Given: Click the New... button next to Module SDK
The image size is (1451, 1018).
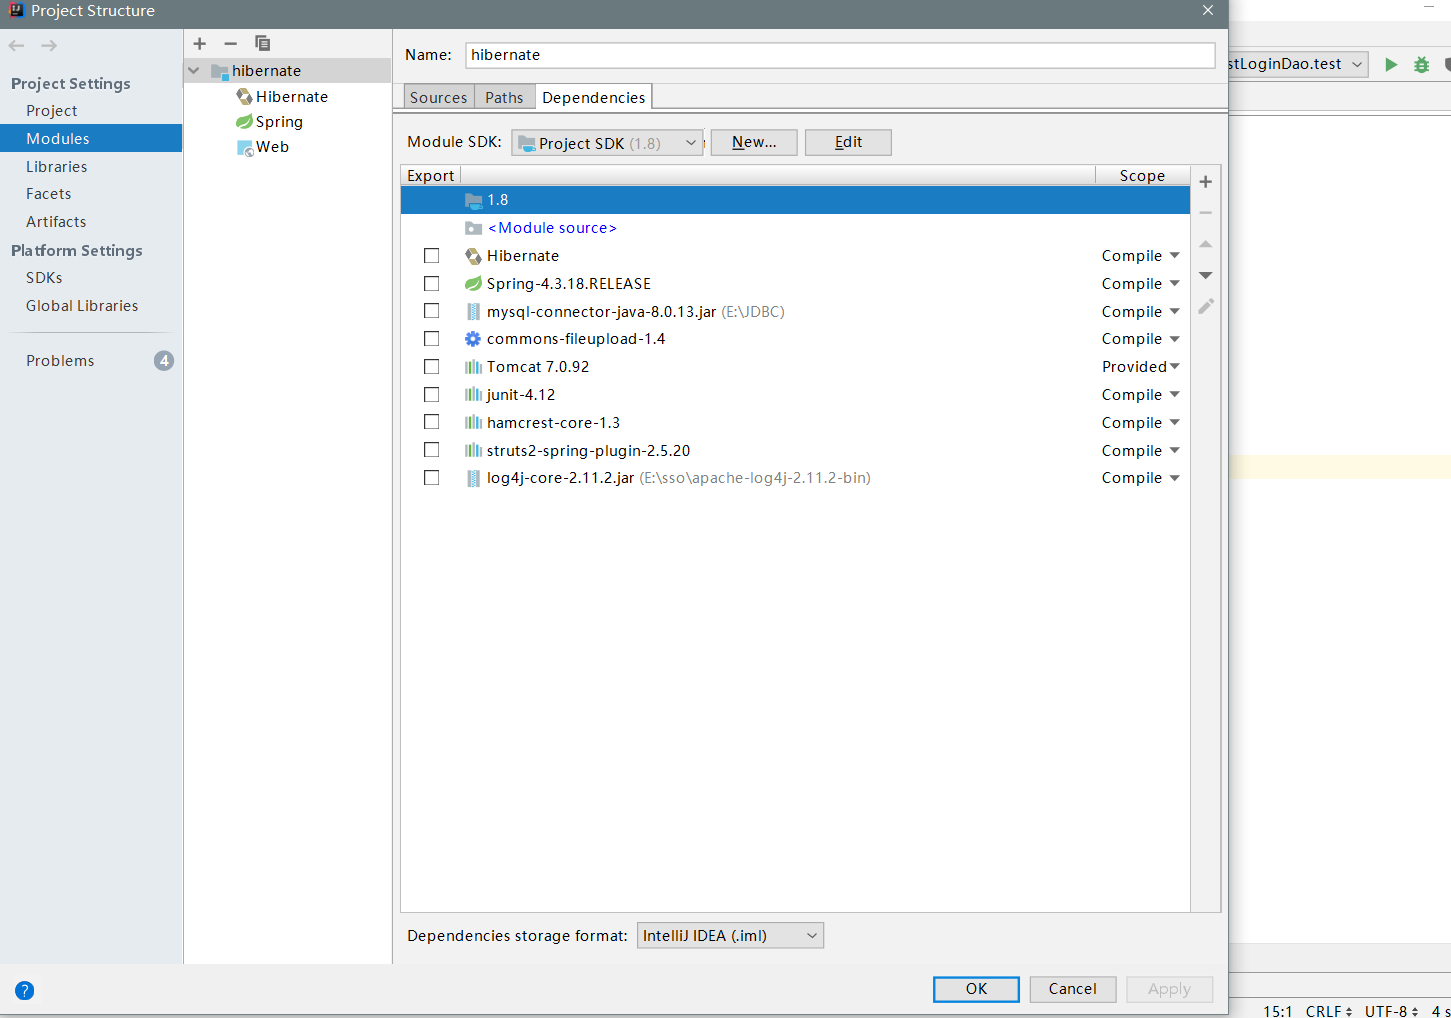Looking at the screenshot, I should pyautogui.click(x=753, y=142).
